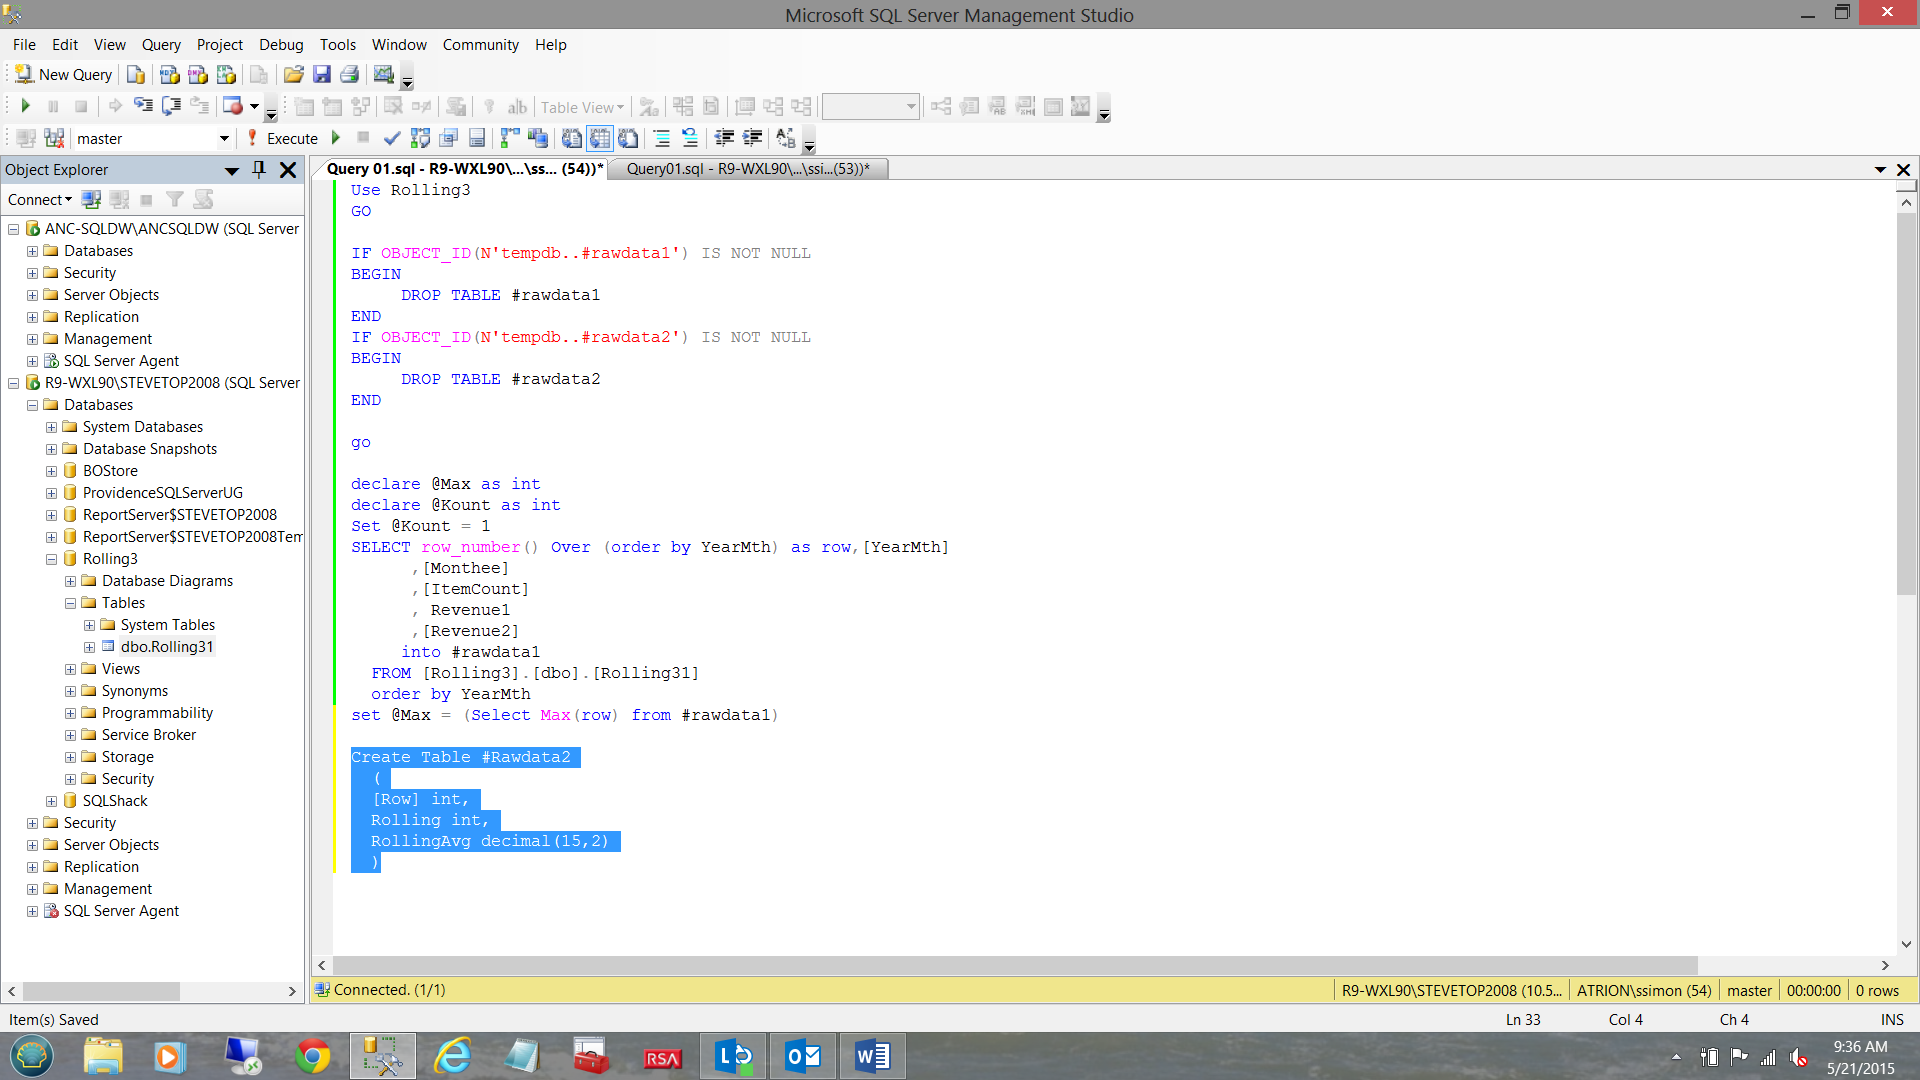1920x1080 pixels.
Task: Toggle Results to Text mode
Action: tap(572, 138)
